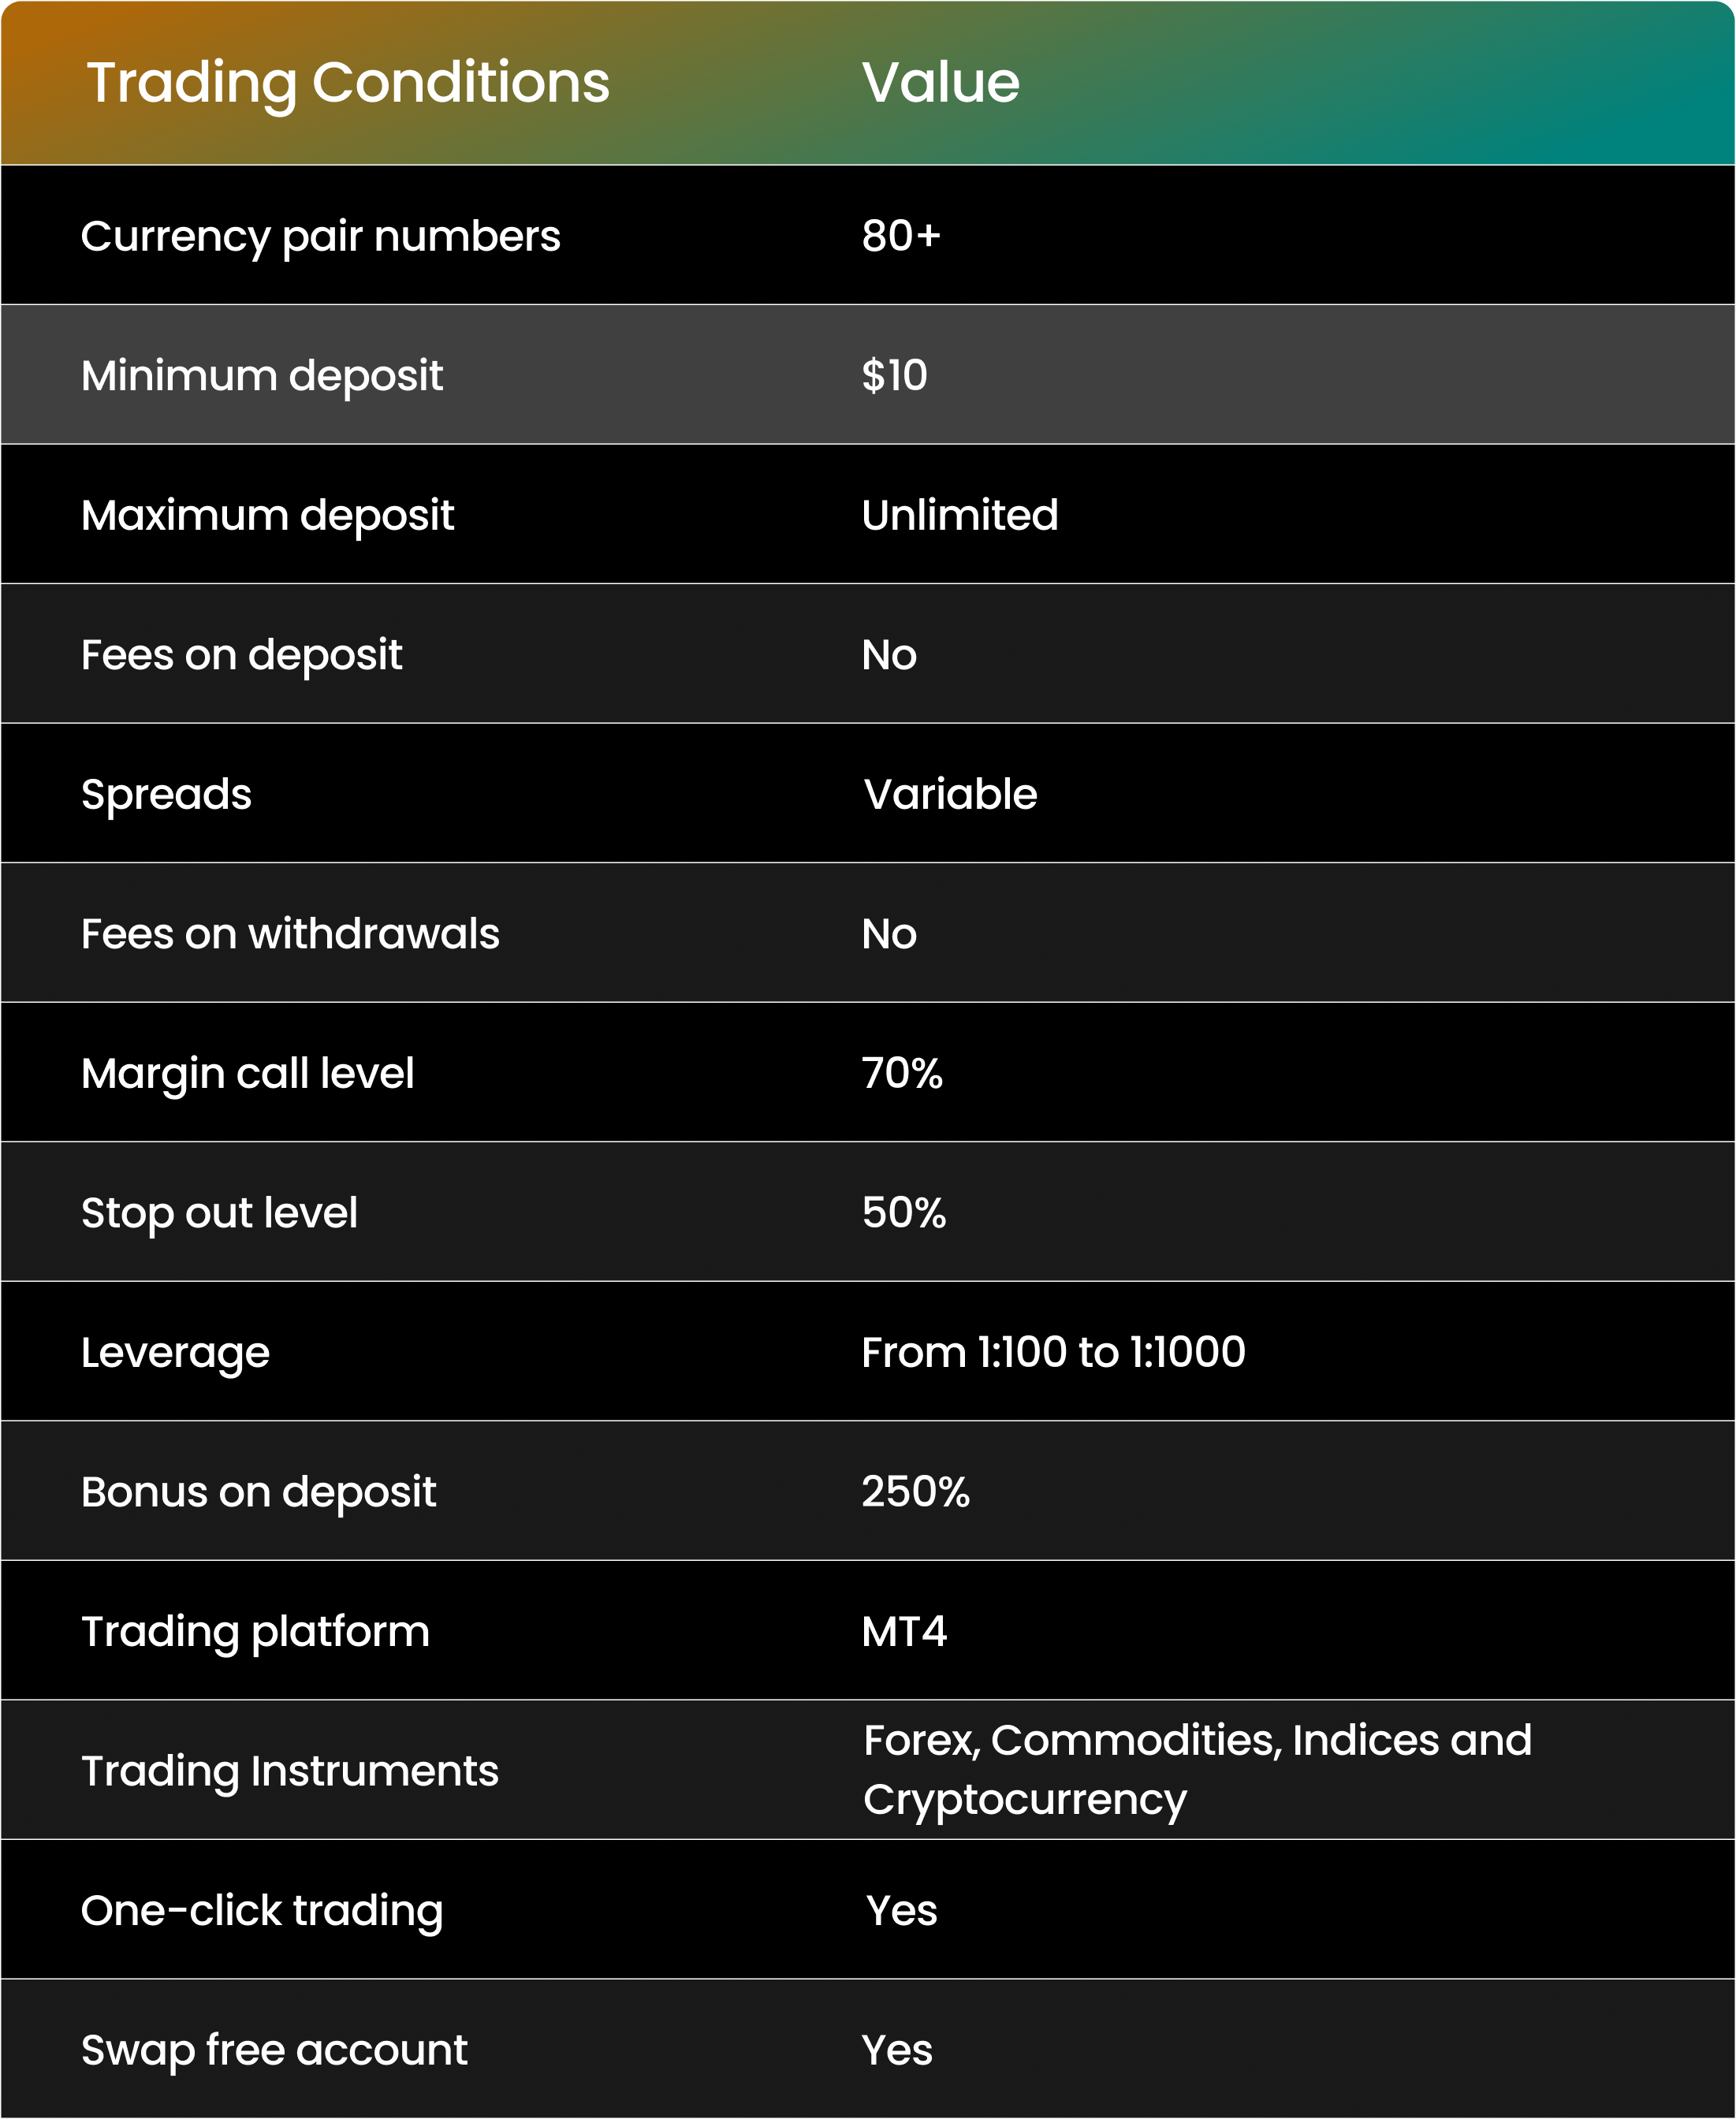Click the 70% margin call value

click(902, 1073)
